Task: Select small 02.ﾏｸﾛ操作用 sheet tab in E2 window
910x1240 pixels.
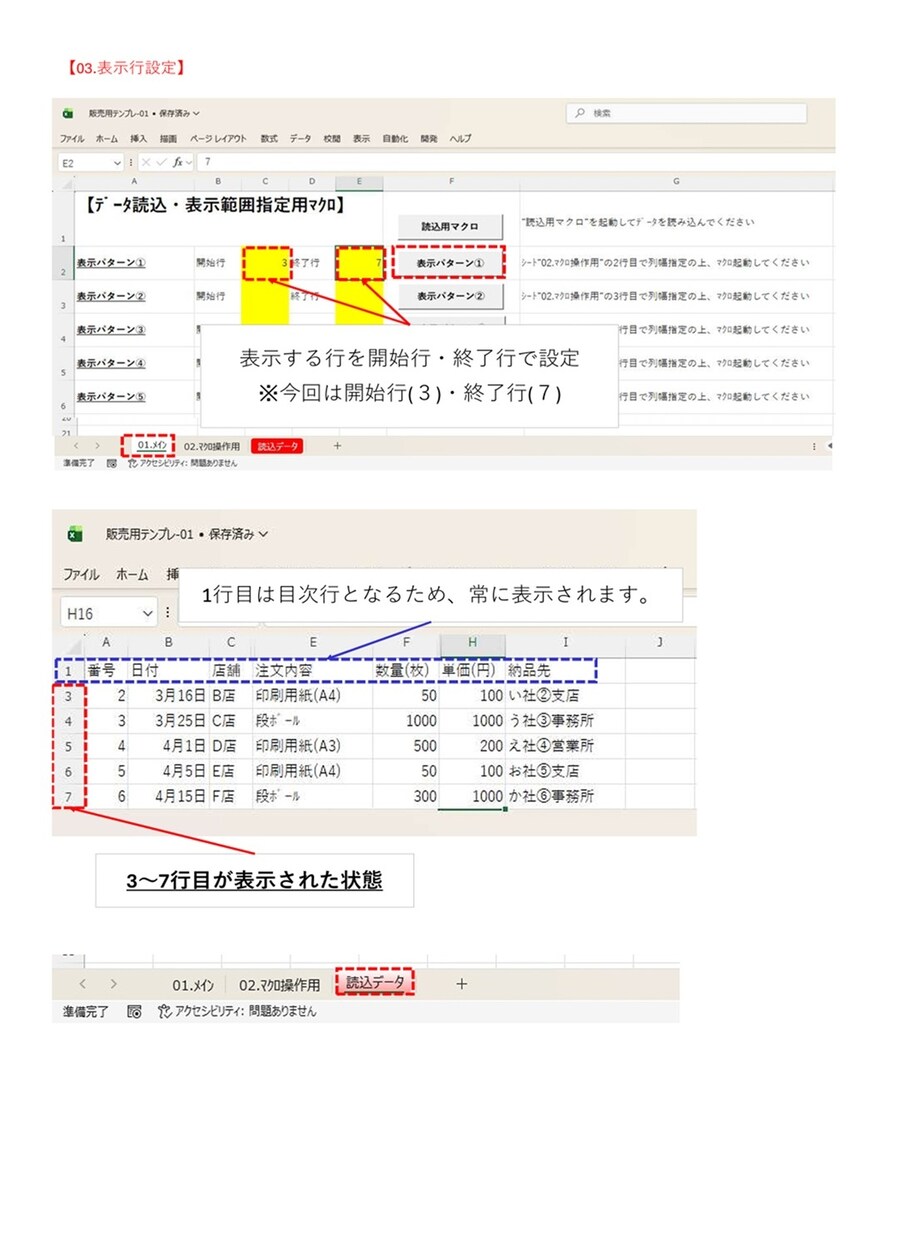Action: pyautogui.click(x=212, y=445)
